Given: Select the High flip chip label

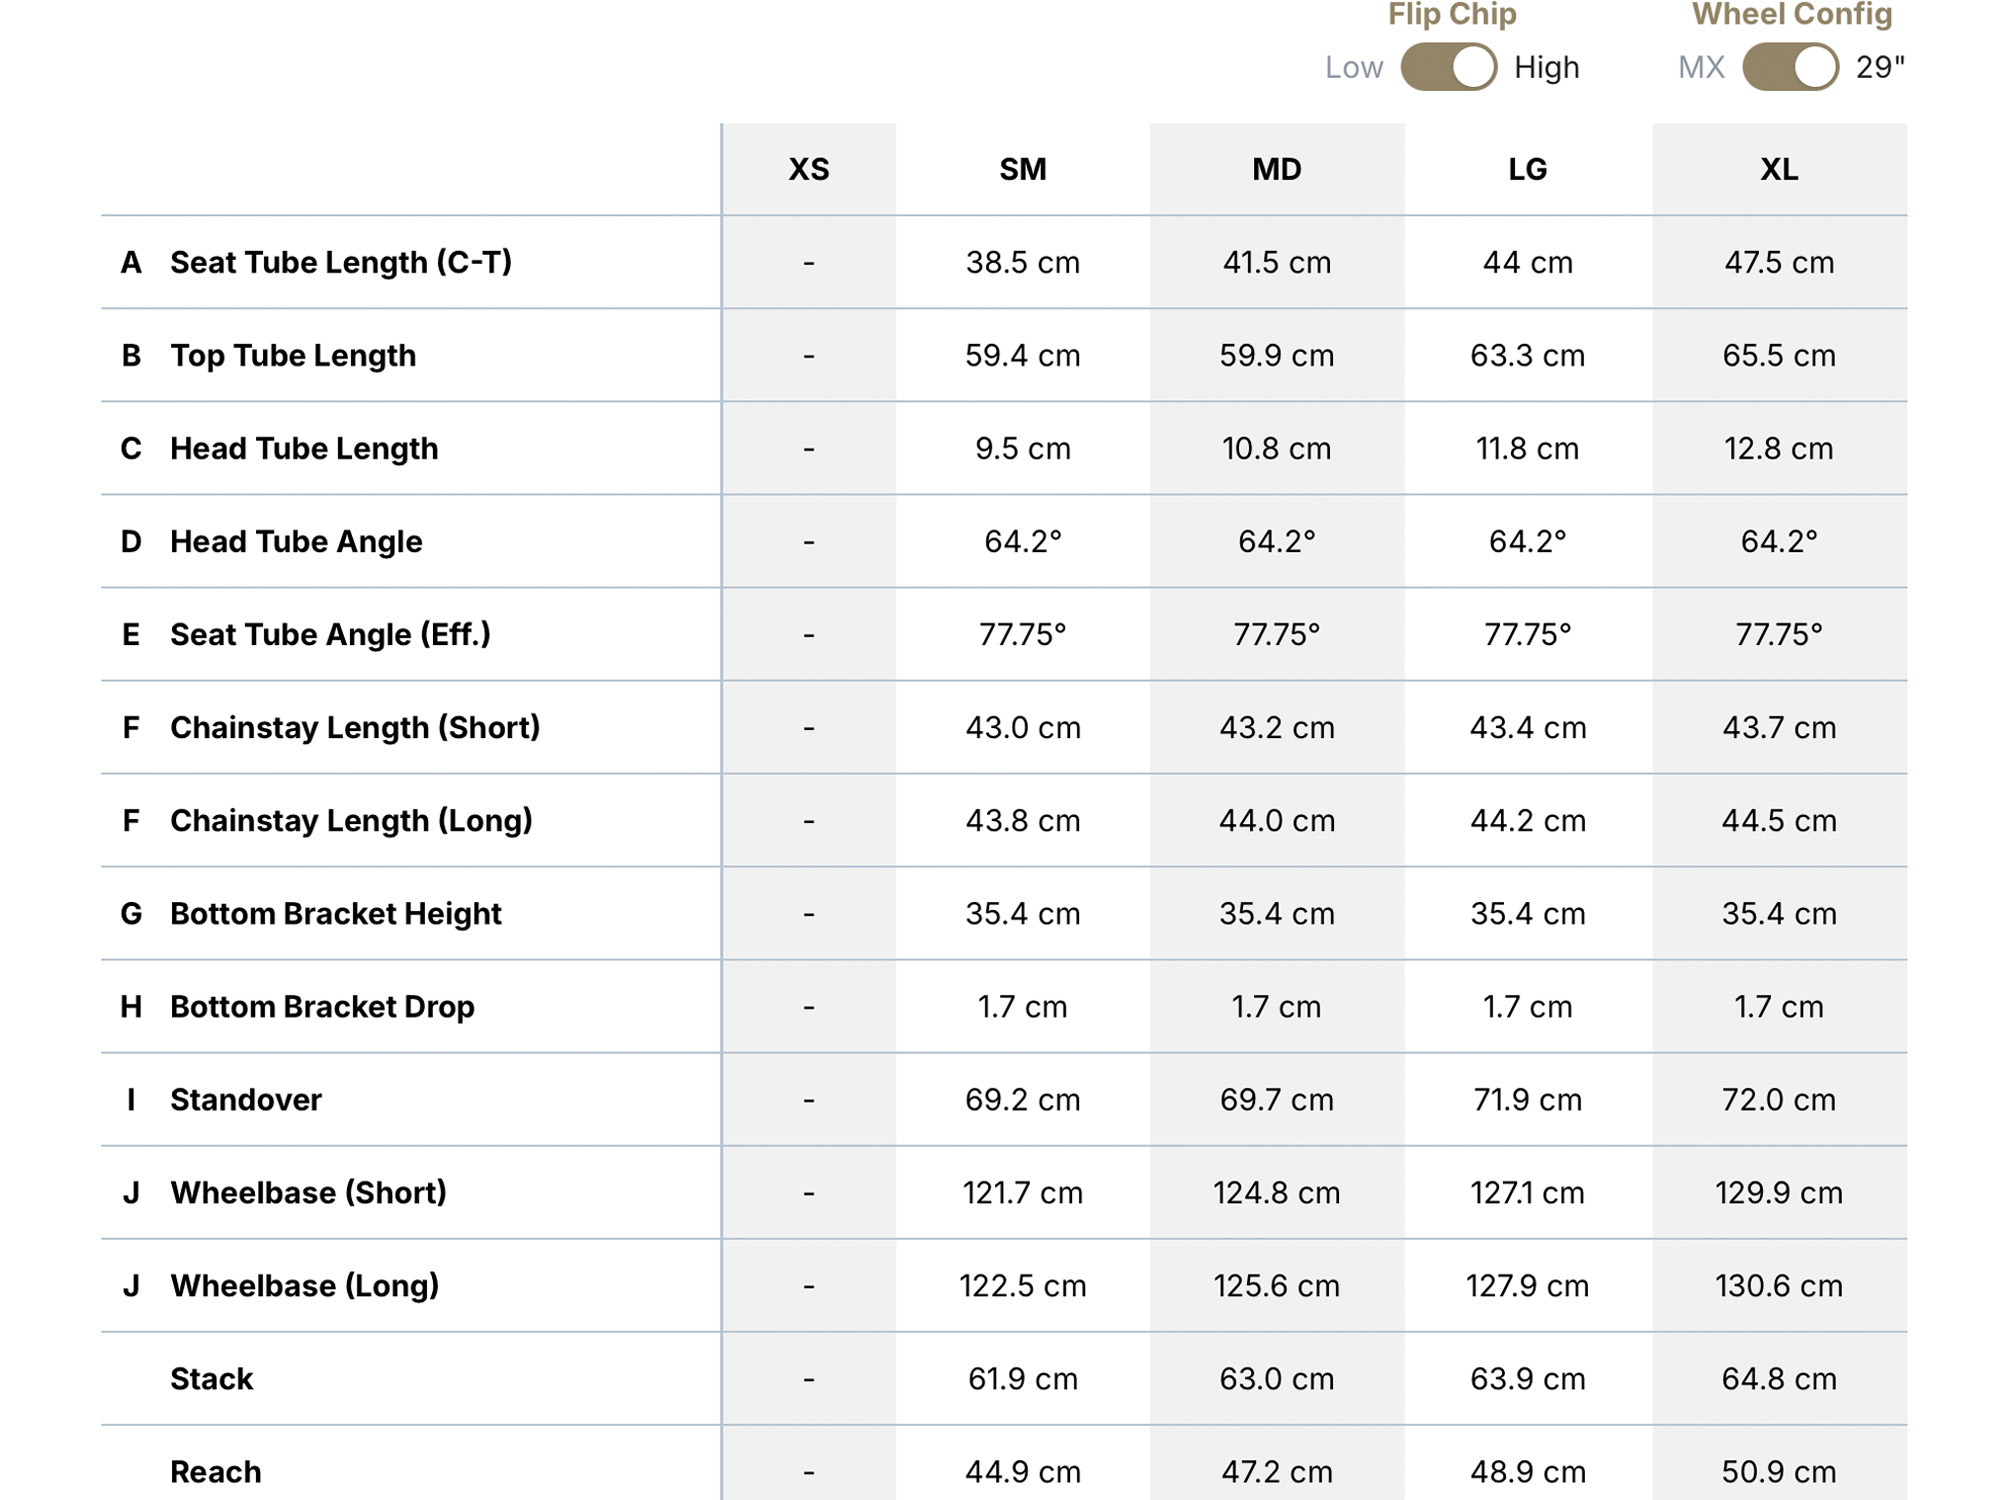Looking at the screenshot, I should 1547,67.
